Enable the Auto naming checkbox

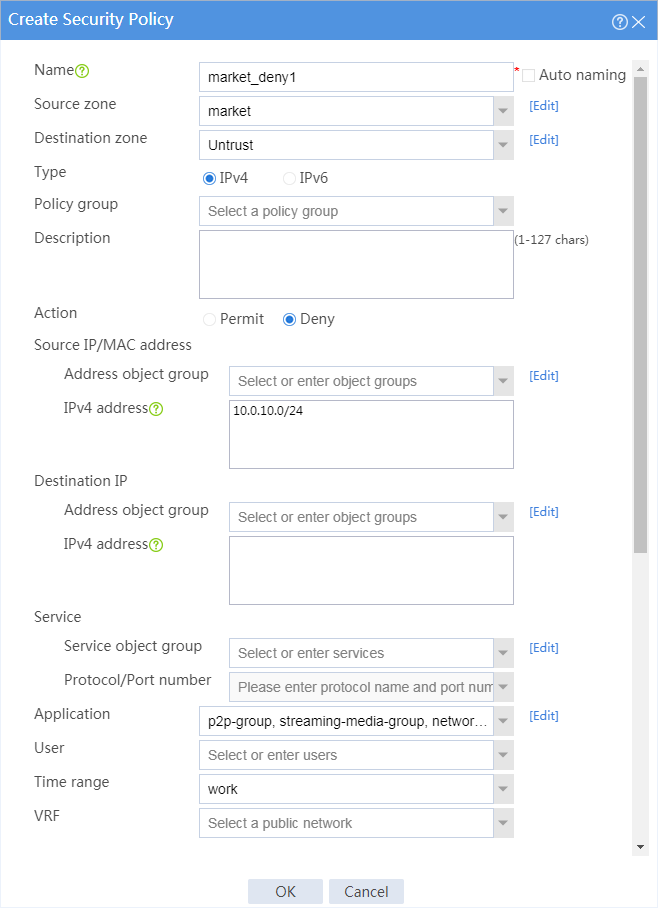(528, 75)
